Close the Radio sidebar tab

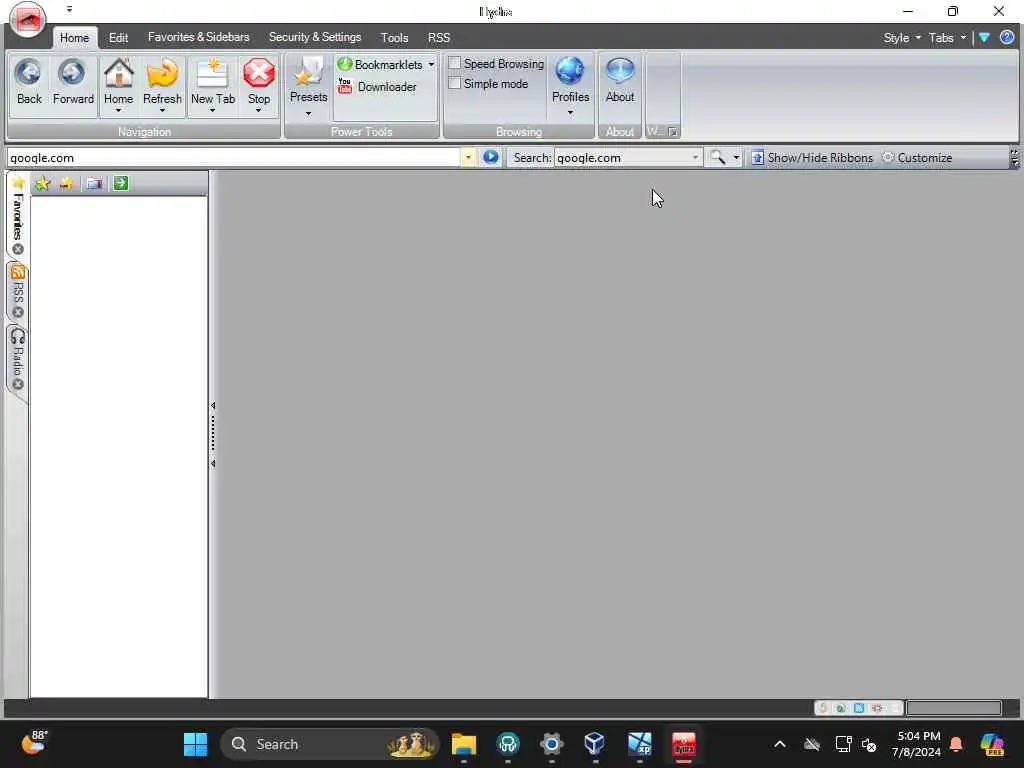click(x=18, y=384)
